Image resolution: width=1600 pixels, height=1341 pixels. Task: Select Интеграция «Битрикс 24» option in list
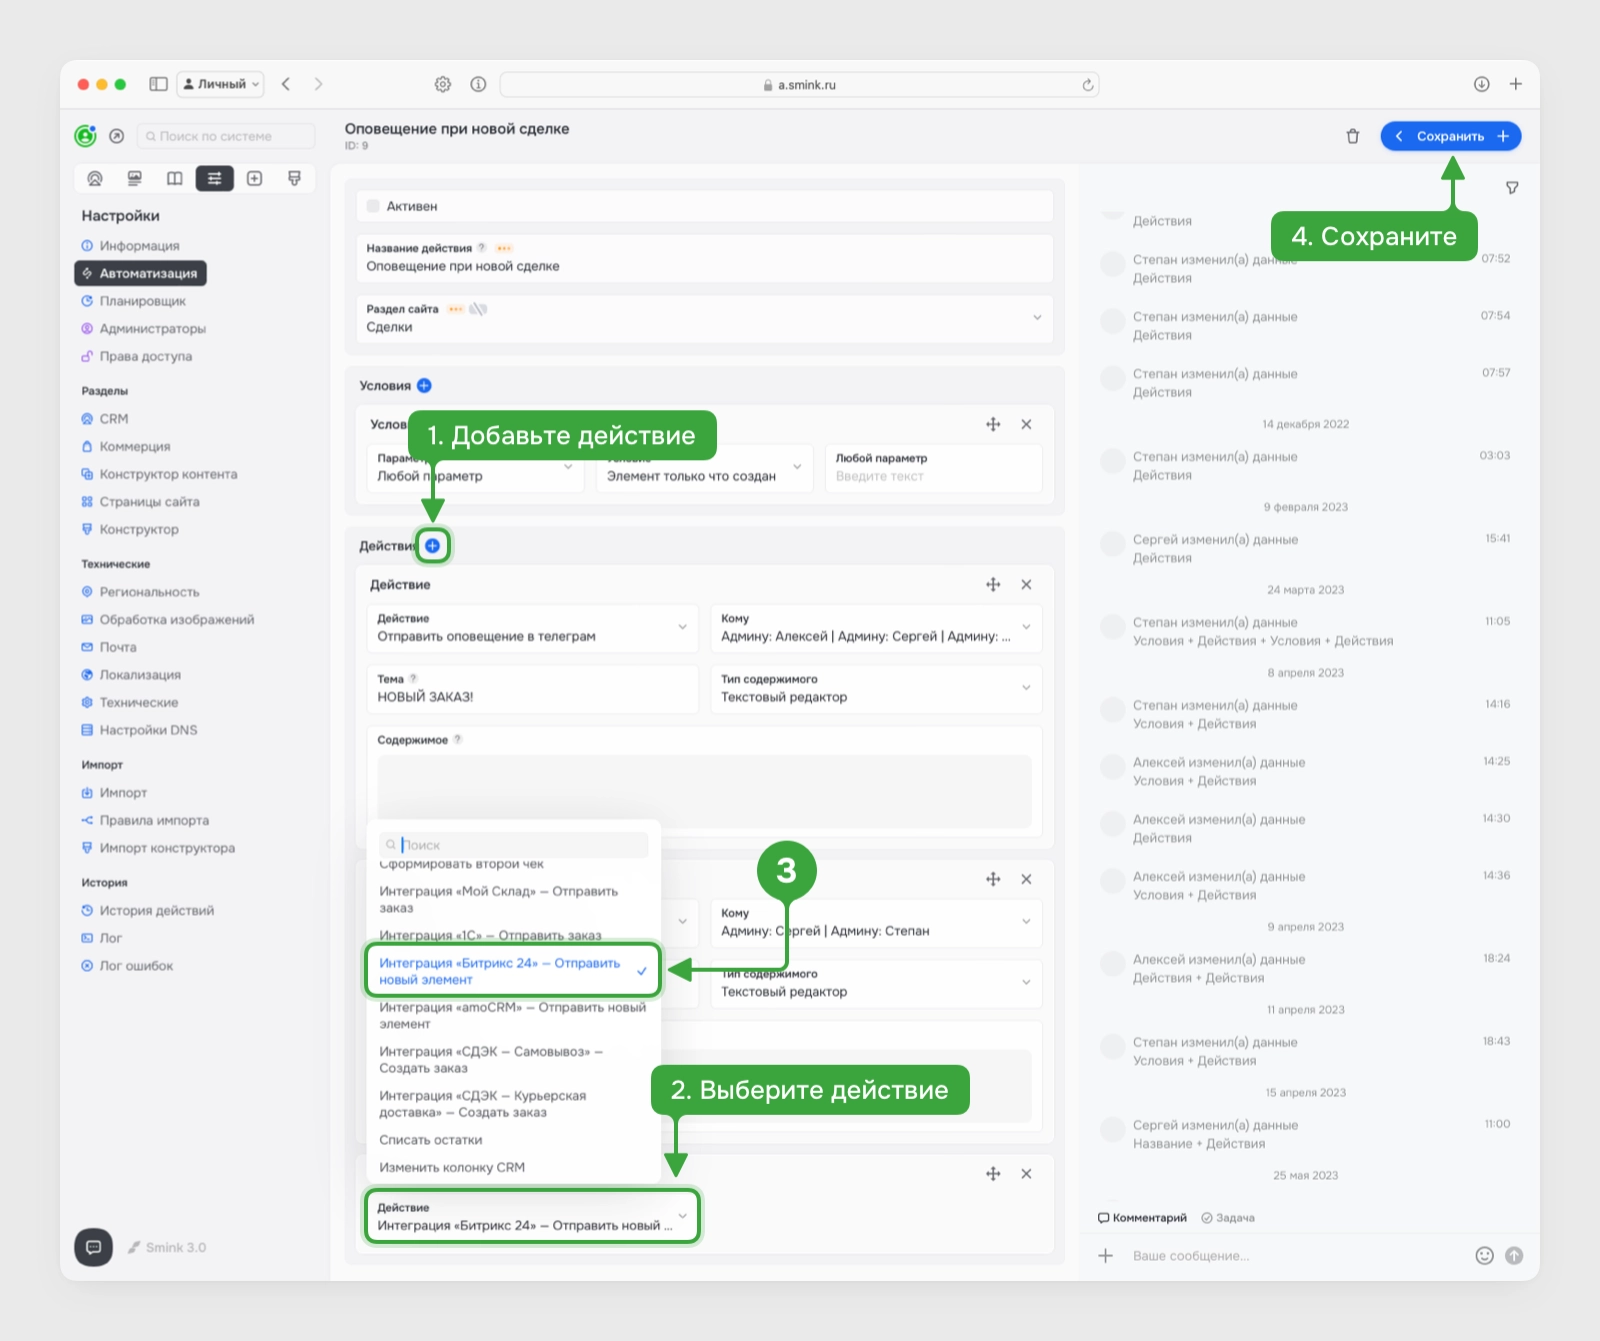(513, 971)
